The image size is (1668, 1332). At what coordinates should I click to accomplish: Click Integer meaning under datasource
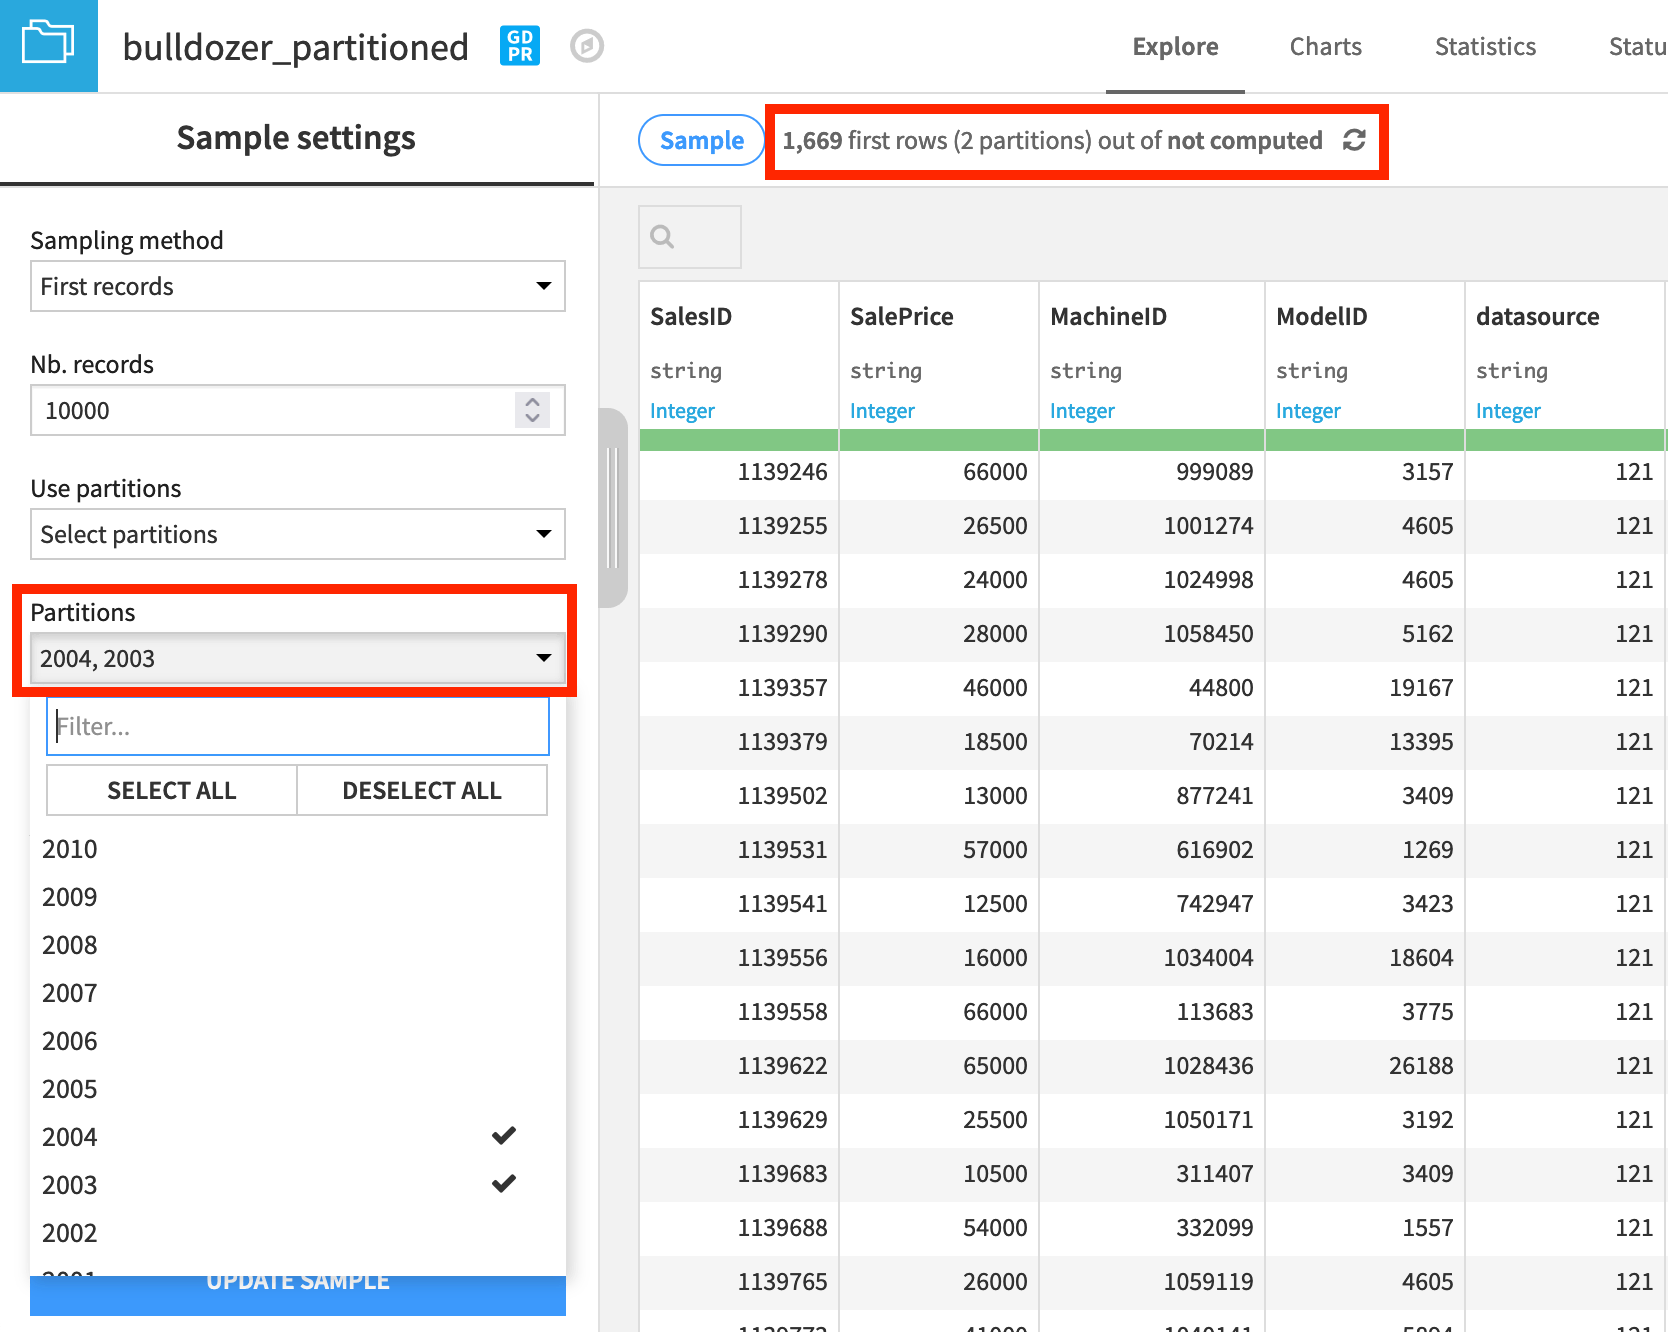point(1508,411)
